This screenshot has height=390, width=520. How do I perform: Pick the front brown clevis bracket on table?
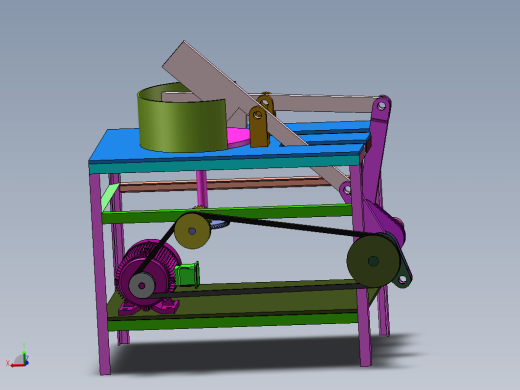(x=258, y=127)
